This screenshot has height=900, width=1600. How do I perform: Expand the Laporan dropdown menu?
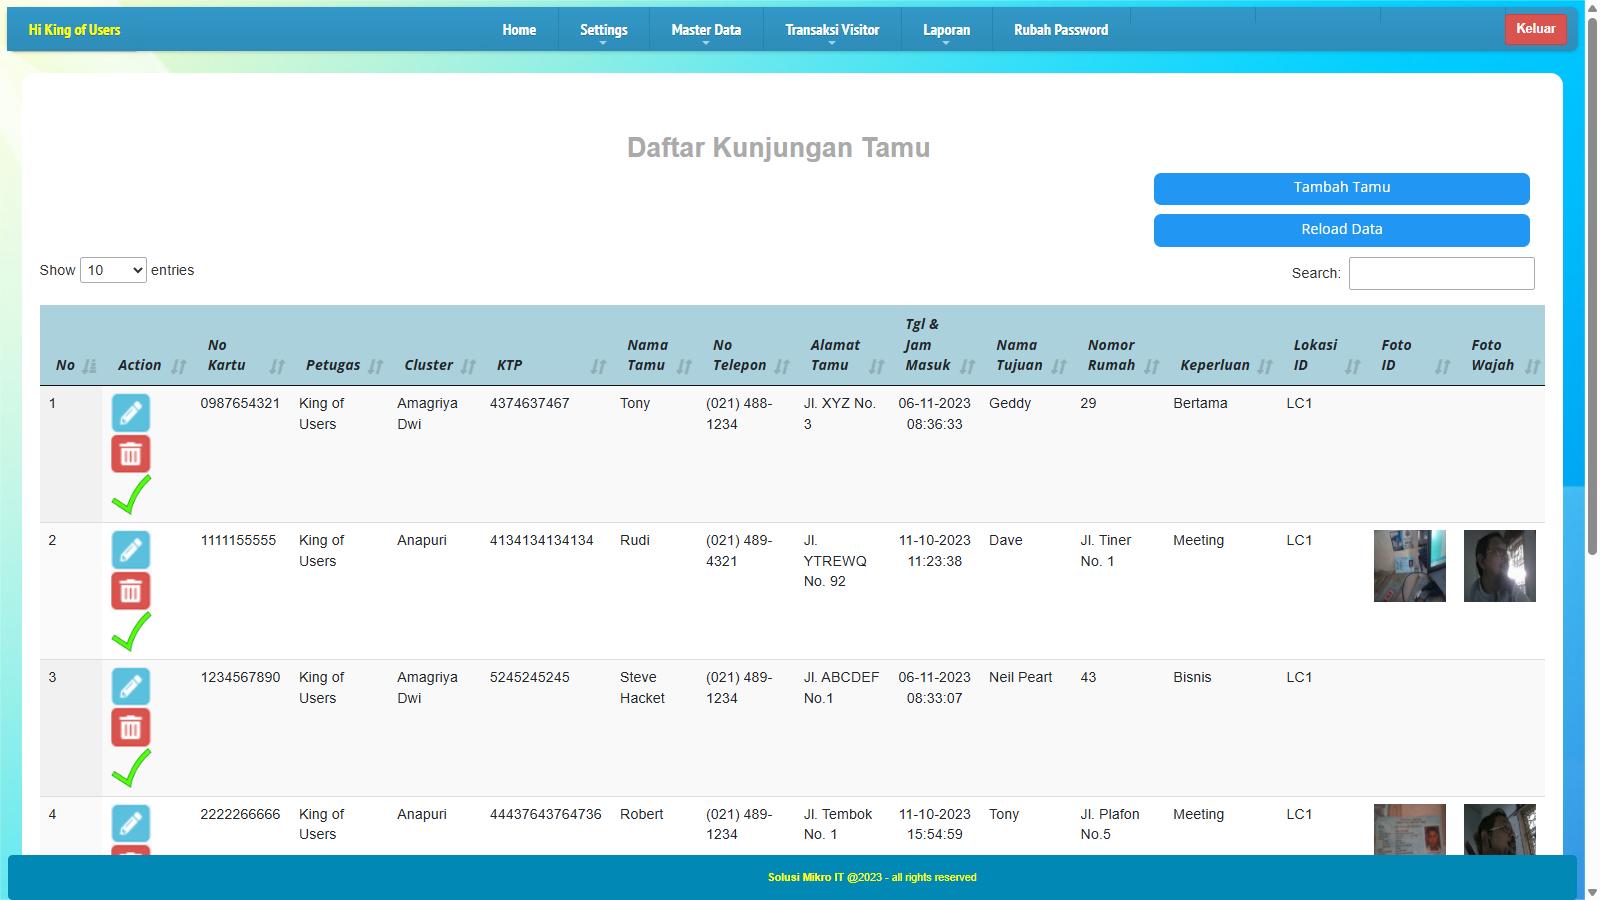coord(946,30)
